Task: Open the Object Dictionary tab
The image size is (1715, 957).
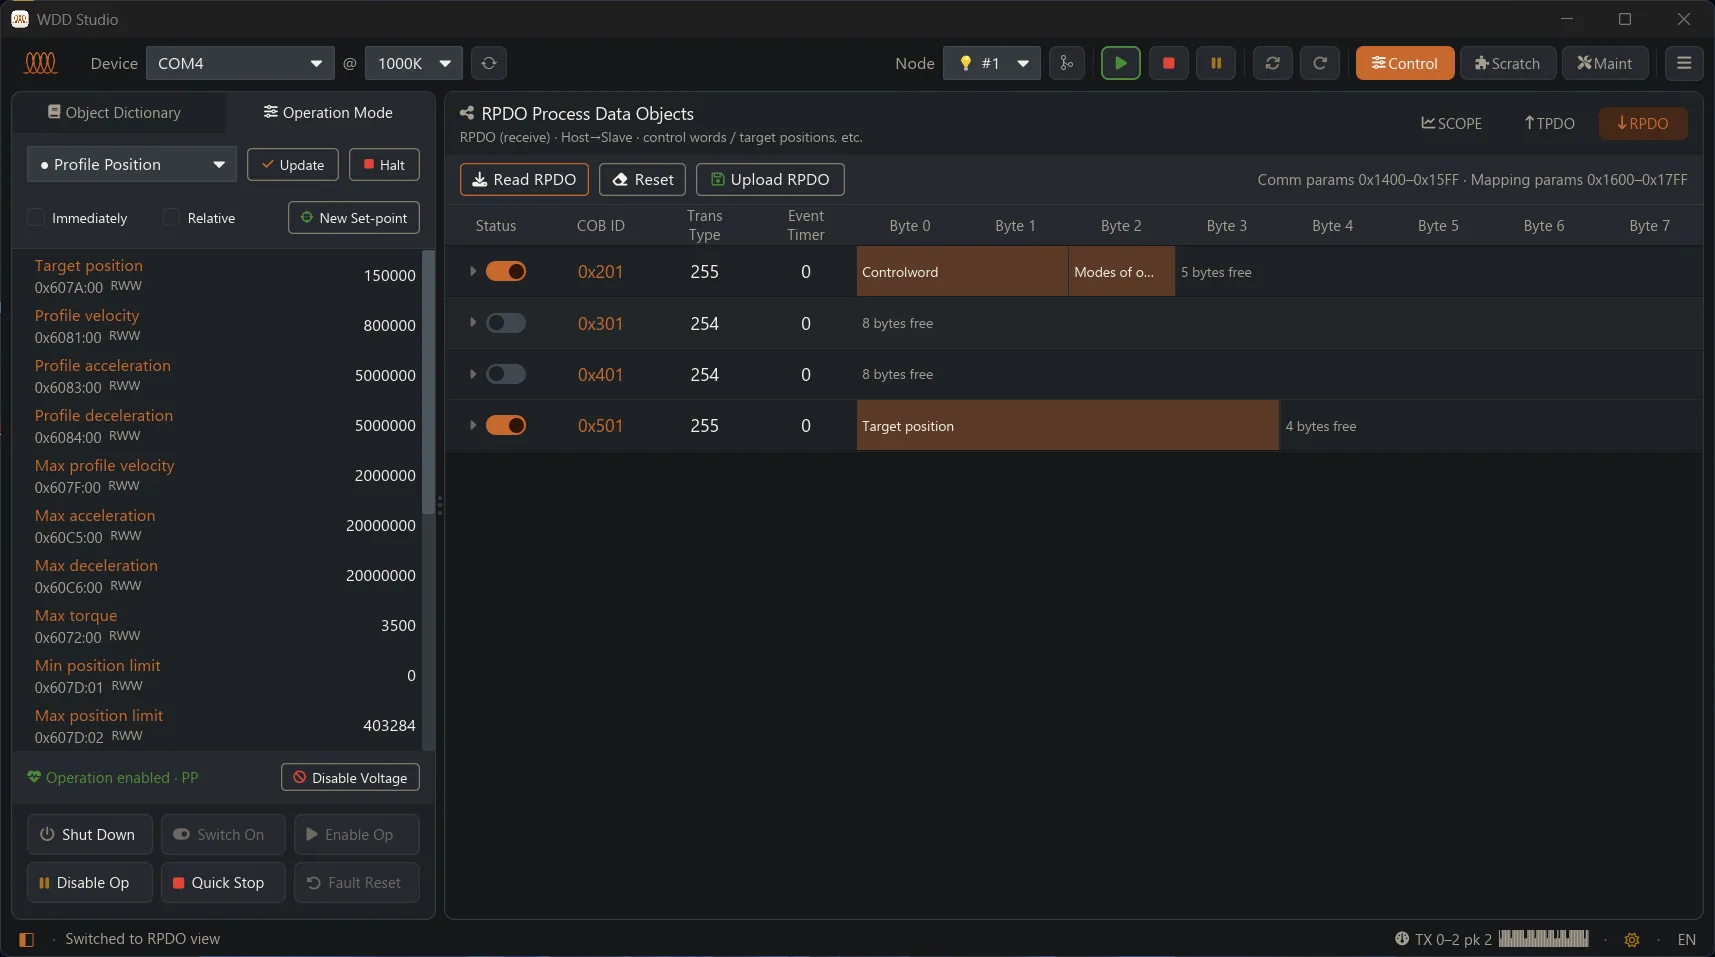Action: pyautogui.click(x=115, y=112)
